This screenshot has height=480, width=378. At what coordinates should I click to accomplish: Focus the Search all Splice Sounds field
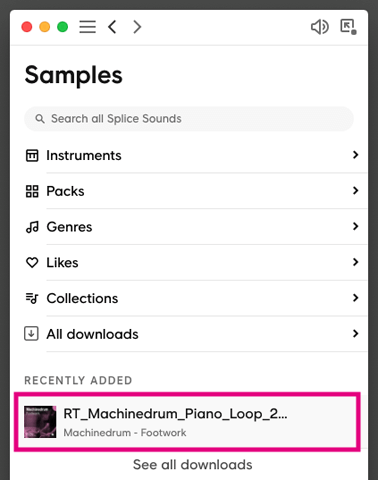point(189,119)
